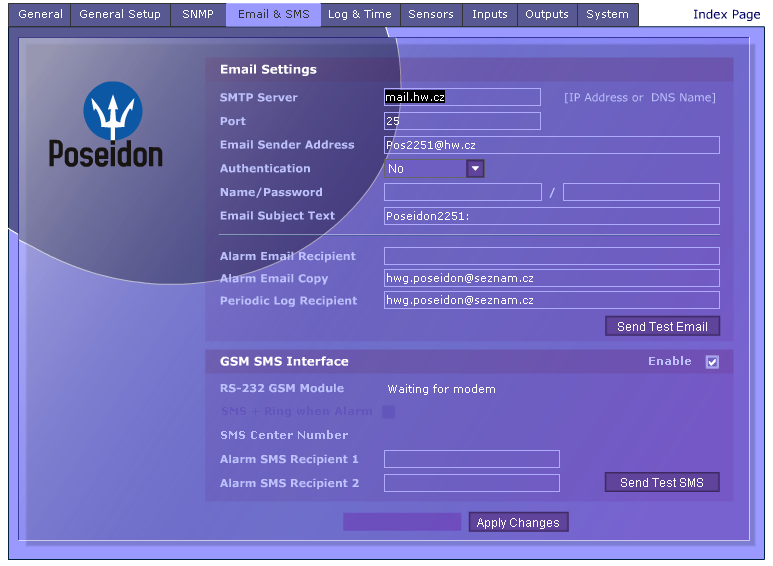
Task: Click the authentication Password field
Action: pos(641,192)
